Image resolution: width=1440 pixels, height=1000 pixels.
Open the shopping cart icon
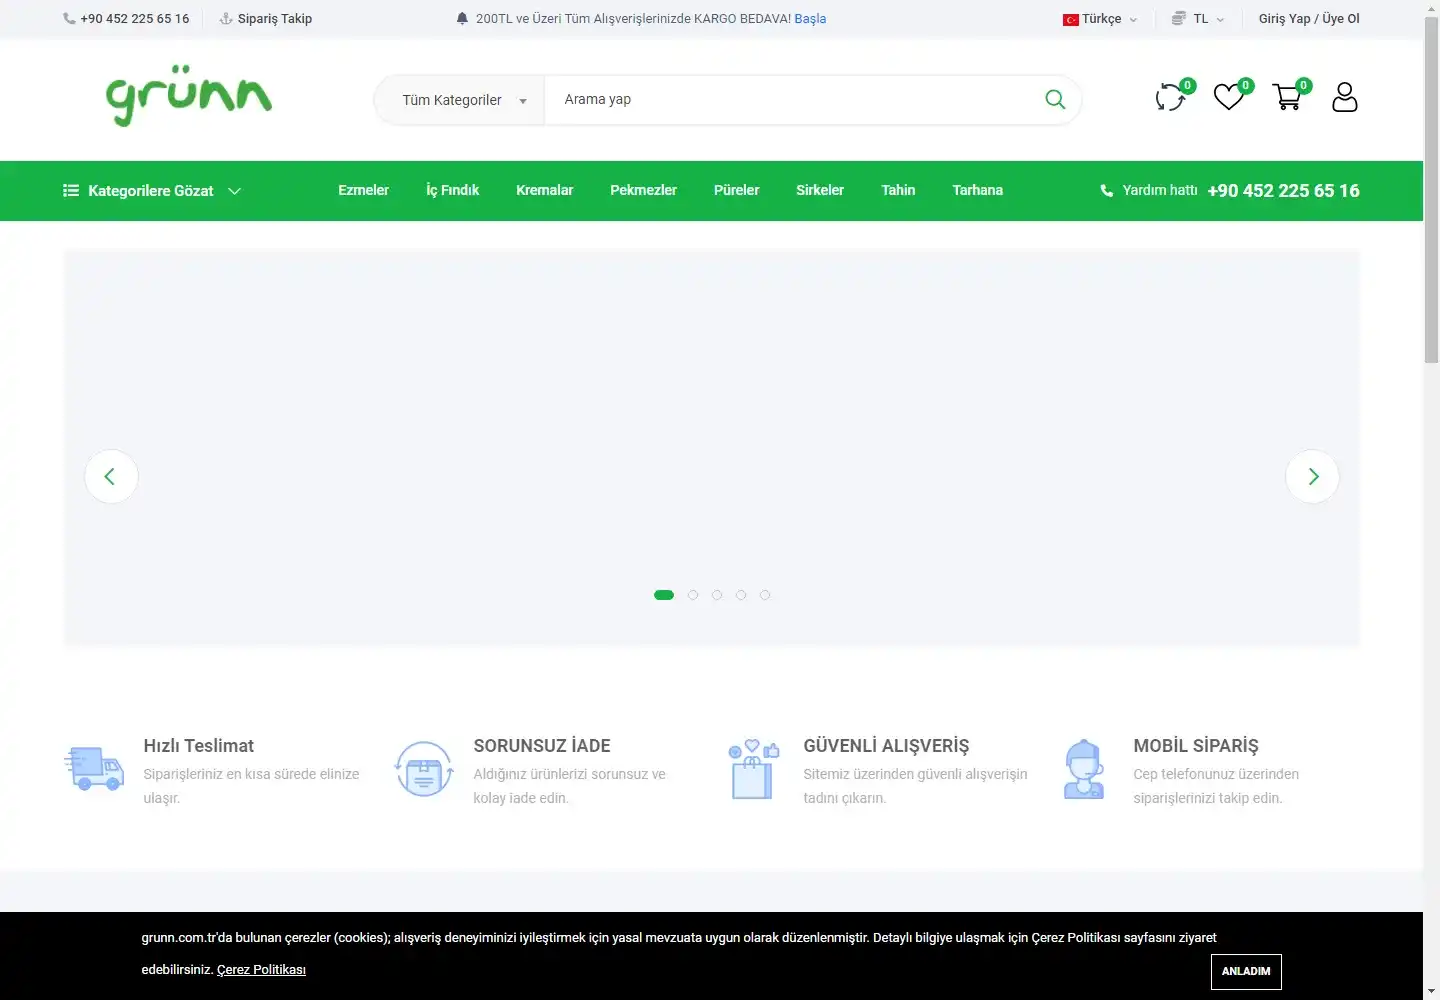(1287, 97)
